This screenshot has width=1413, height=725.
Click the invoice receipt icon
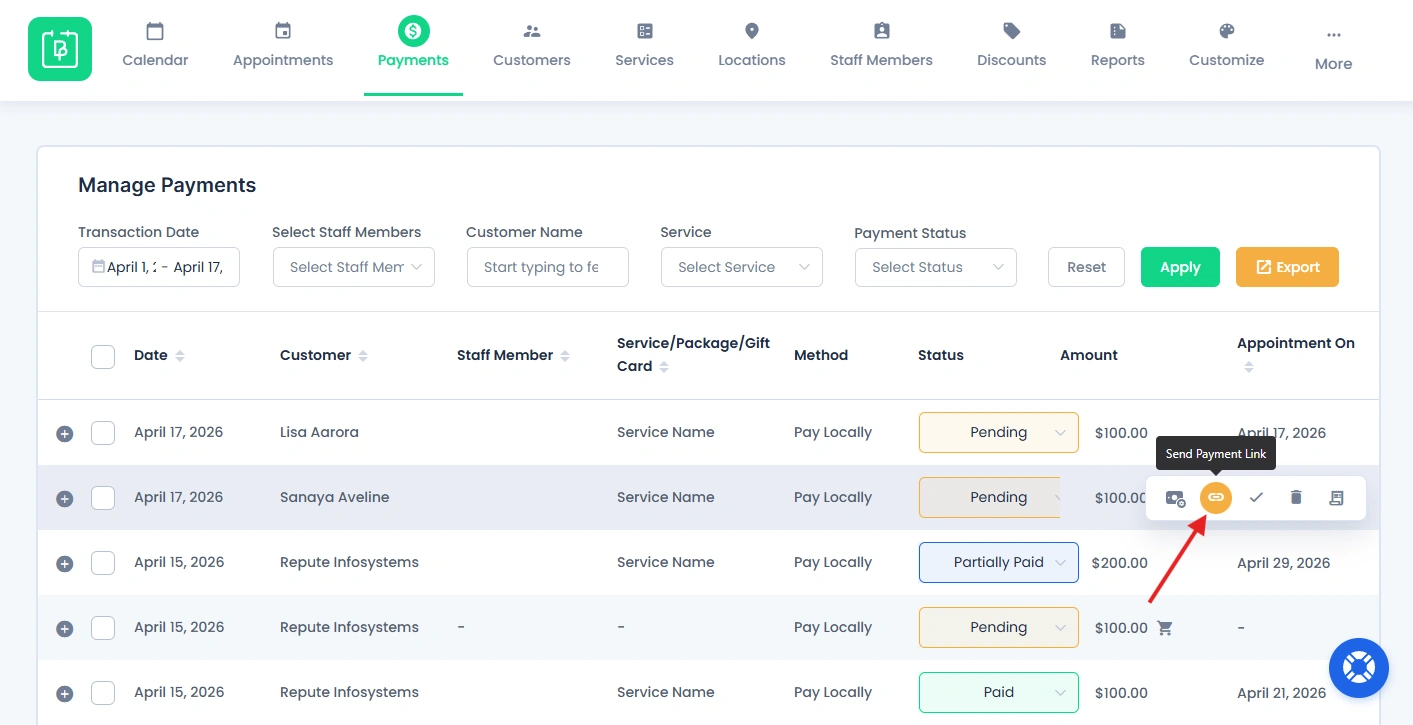pos(1336,497)
